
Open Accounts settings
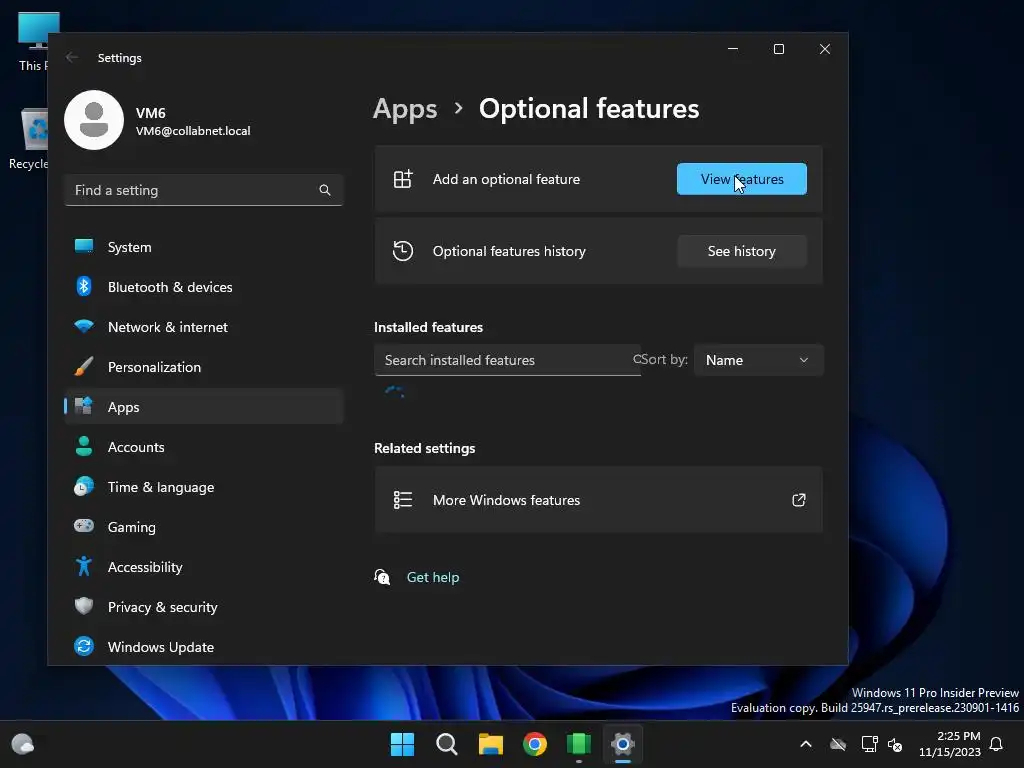coord(203,447)
